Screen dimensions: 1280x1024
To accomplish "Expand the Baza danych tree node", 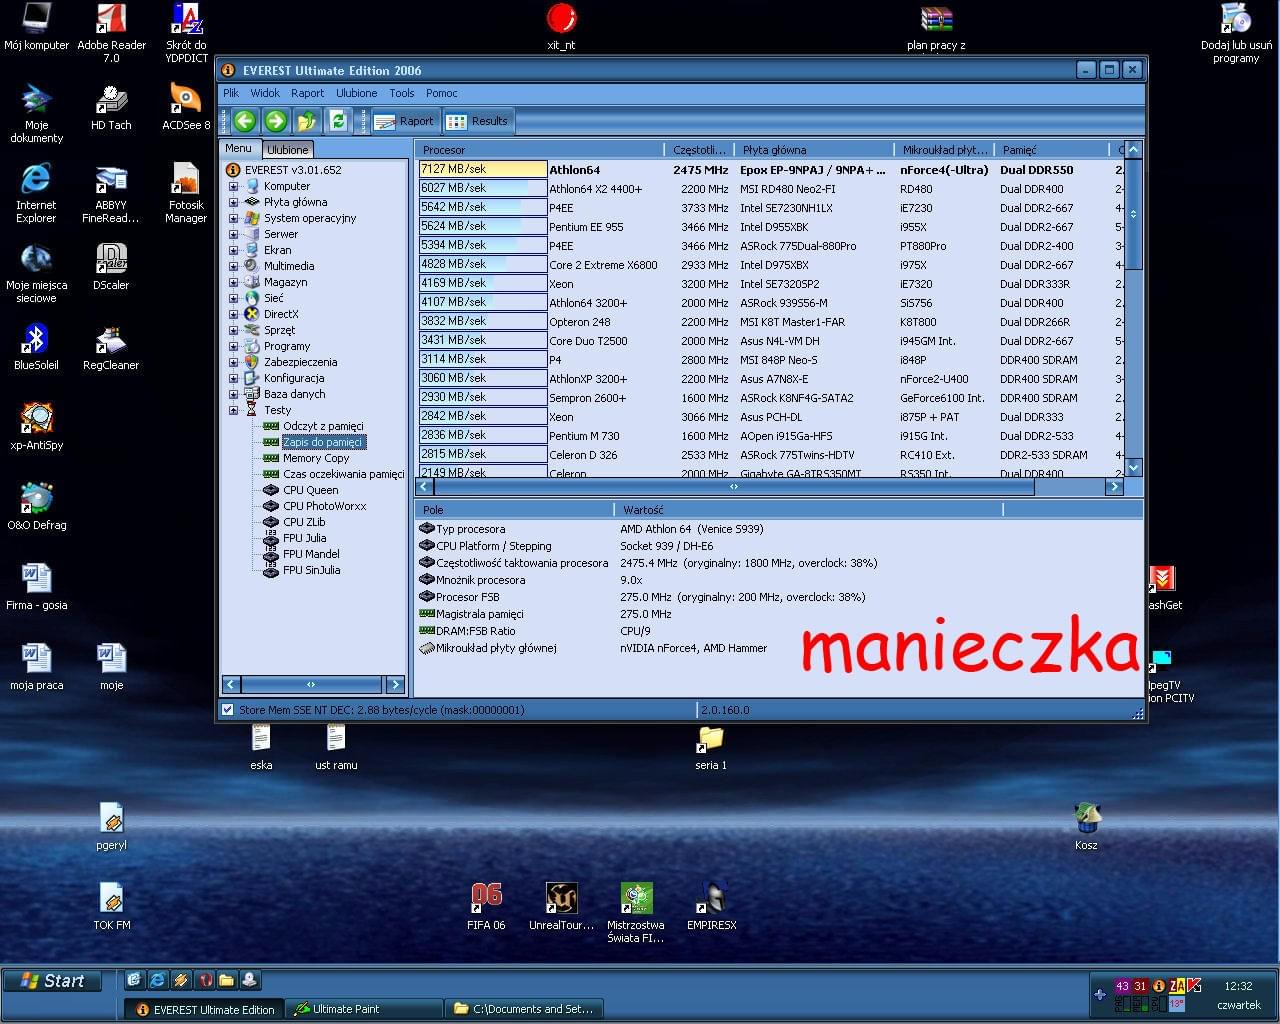I will pos(233,394).
